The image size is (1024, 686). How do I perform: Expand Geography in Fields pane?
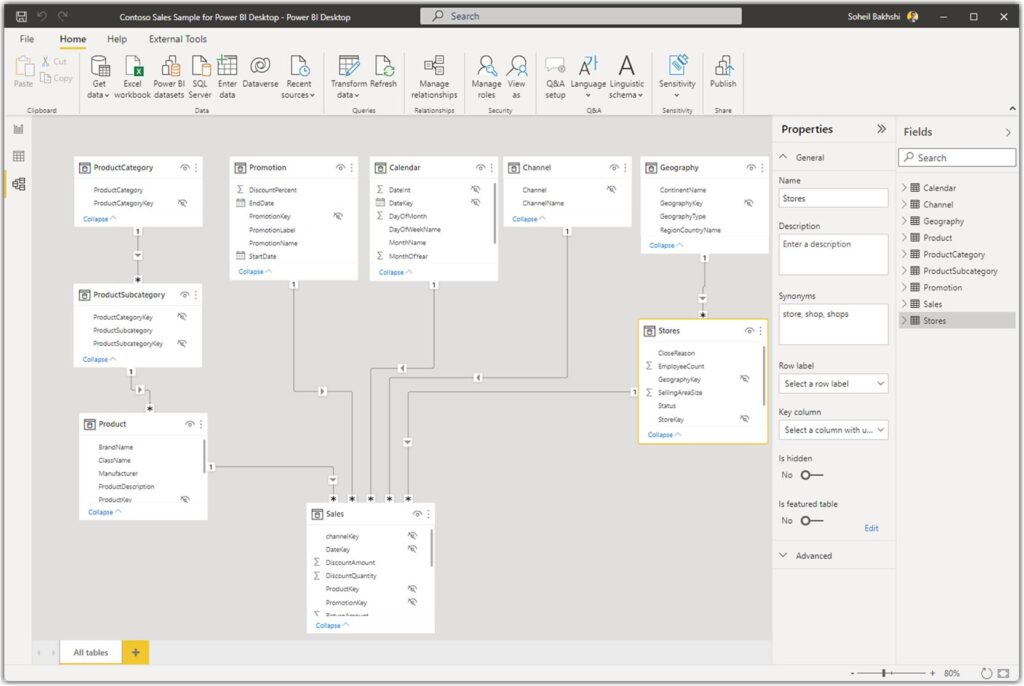904,221
